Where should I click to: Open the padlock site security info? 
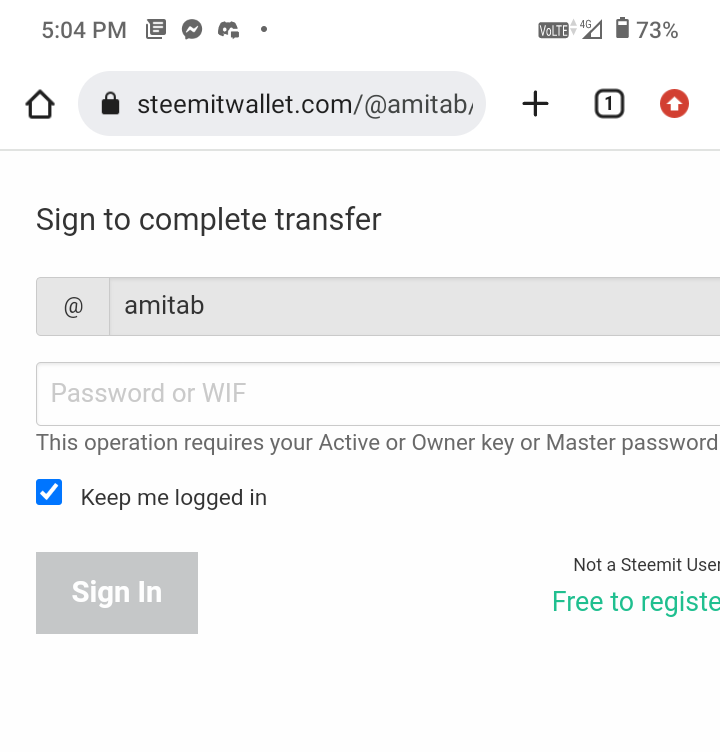[110, 103]
